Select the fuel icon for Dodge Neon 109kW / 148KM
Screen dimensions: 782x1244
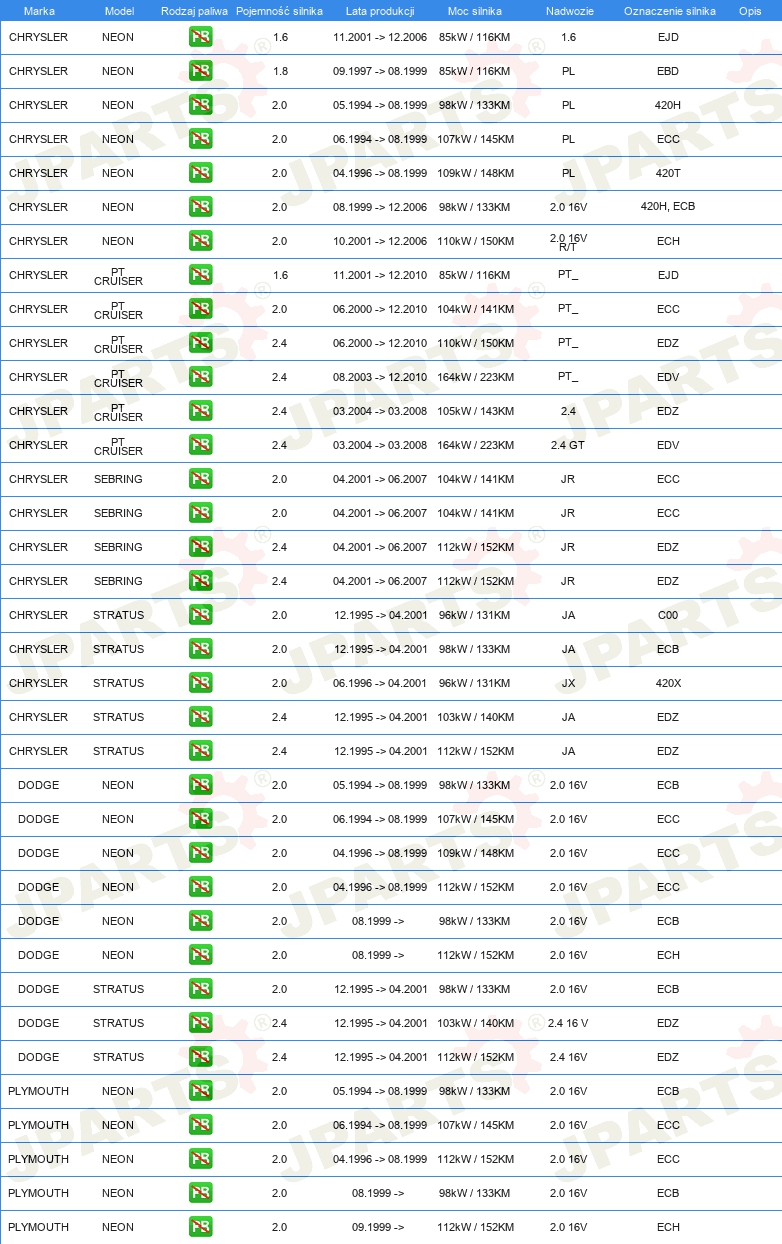pyautogui.click(x=201, y=853)
